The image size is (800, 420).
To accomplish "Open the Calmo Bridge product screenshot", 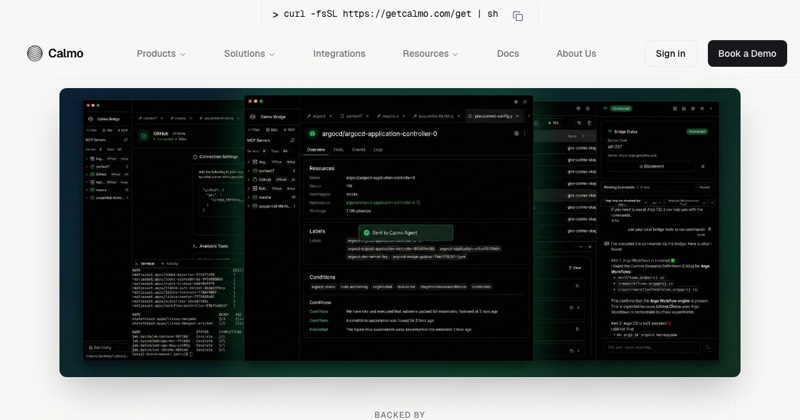I will click(x=400, y=233).
